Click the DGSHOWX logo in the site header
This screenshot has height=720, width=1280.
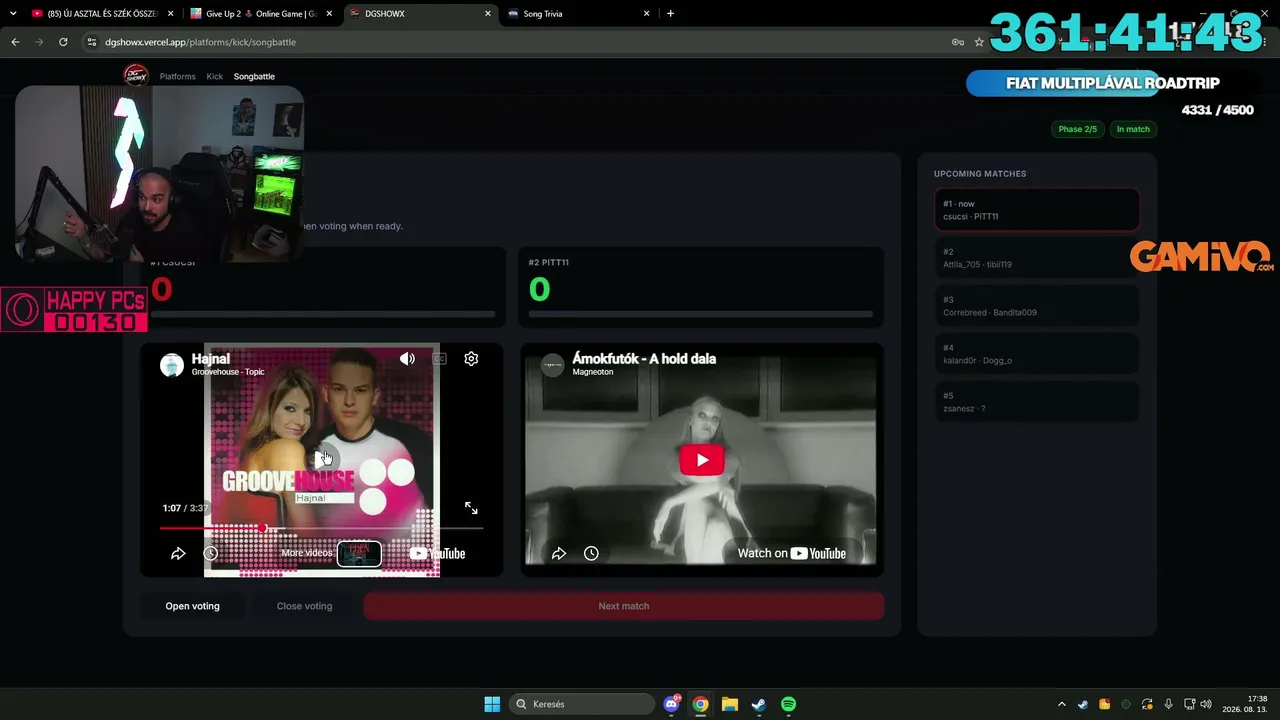click(x=135, y=75)
